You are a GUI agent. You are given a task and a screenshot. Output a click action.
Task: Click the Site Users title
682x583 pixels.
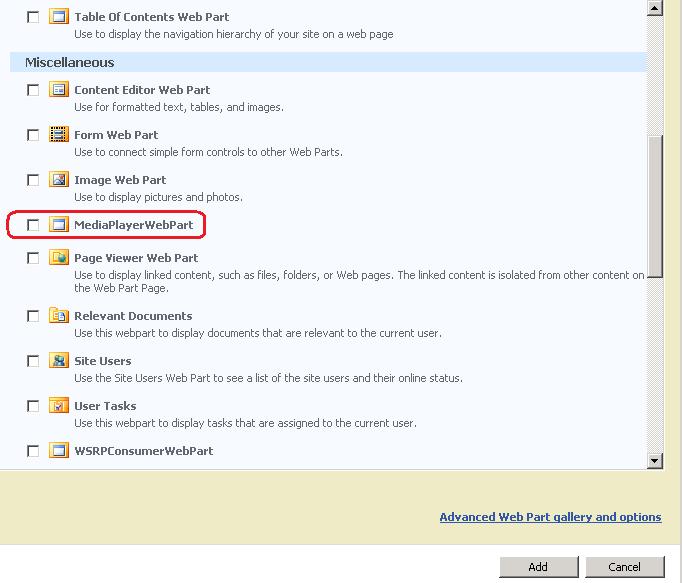(103, 361)
